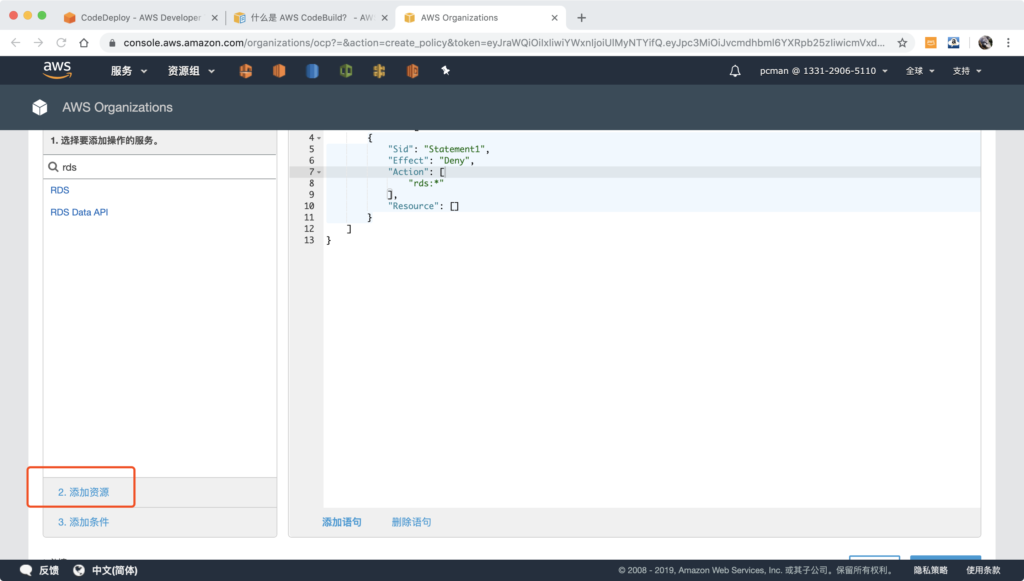Expand the 服务 services menu
Screen dimensions: 1024x581
pyautogui.click(x=129, y=71)
